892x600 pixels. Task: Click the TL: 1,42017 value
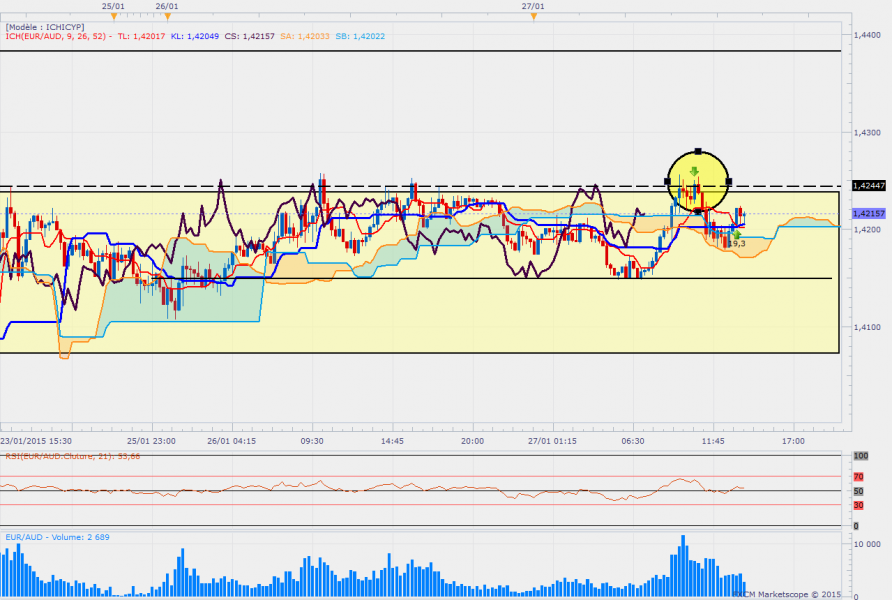(x=141, y=36)
